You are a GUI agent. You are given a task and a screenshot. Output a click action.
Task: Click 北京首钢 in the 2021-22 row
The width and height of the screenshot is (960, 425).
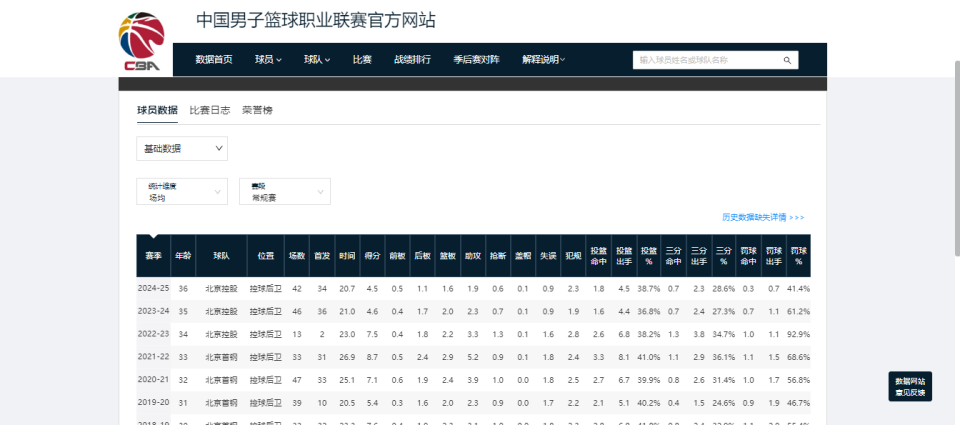tap(221, 357)
